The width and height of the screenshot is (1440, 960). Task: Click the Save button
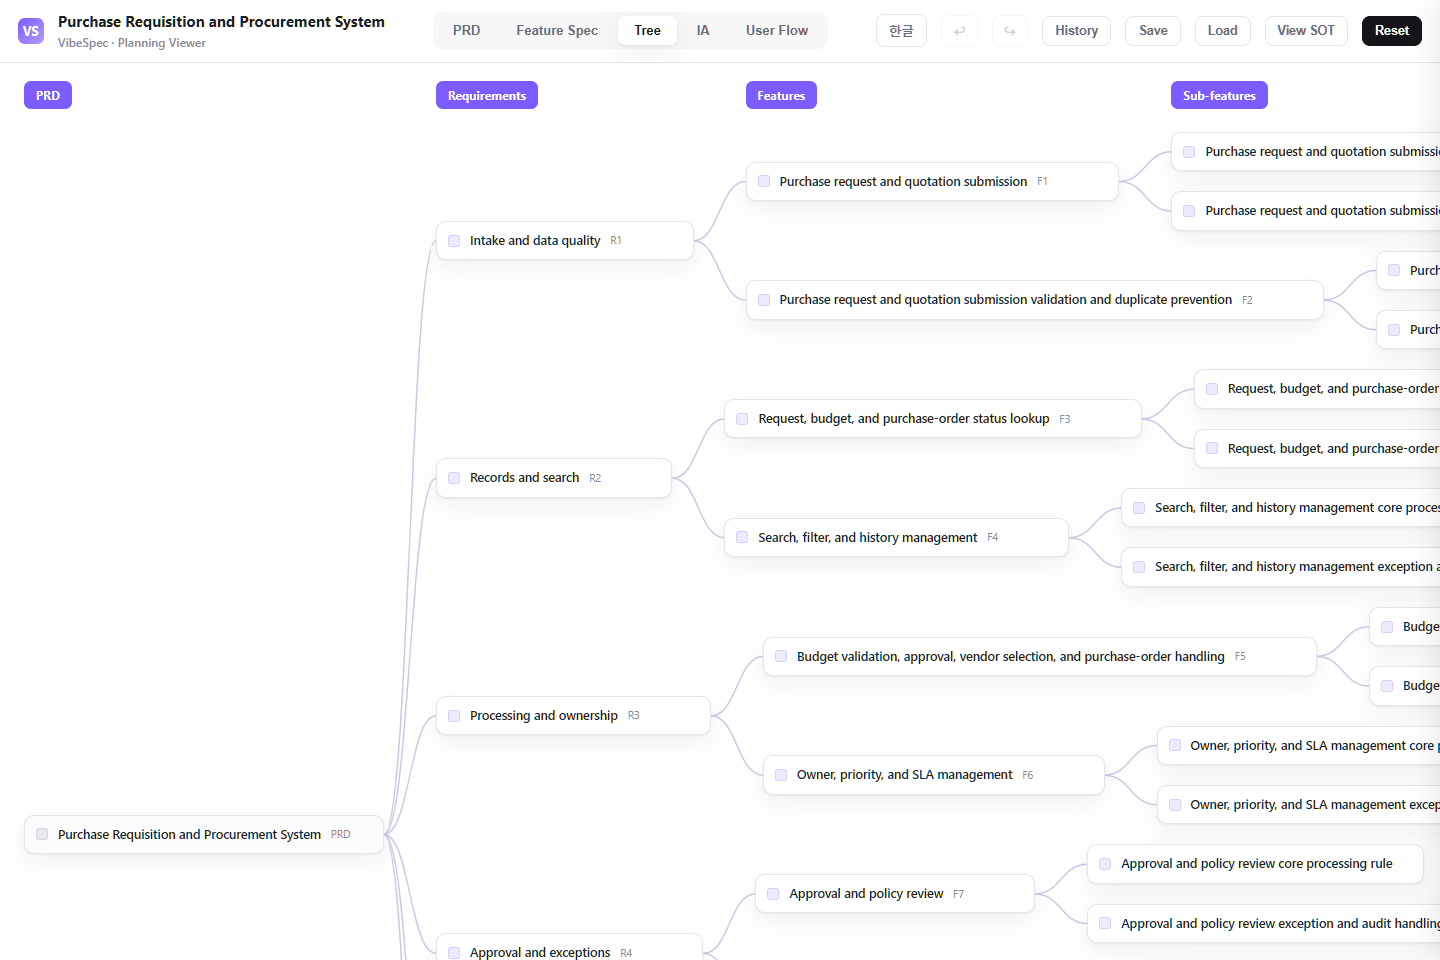click(1153, 31)
